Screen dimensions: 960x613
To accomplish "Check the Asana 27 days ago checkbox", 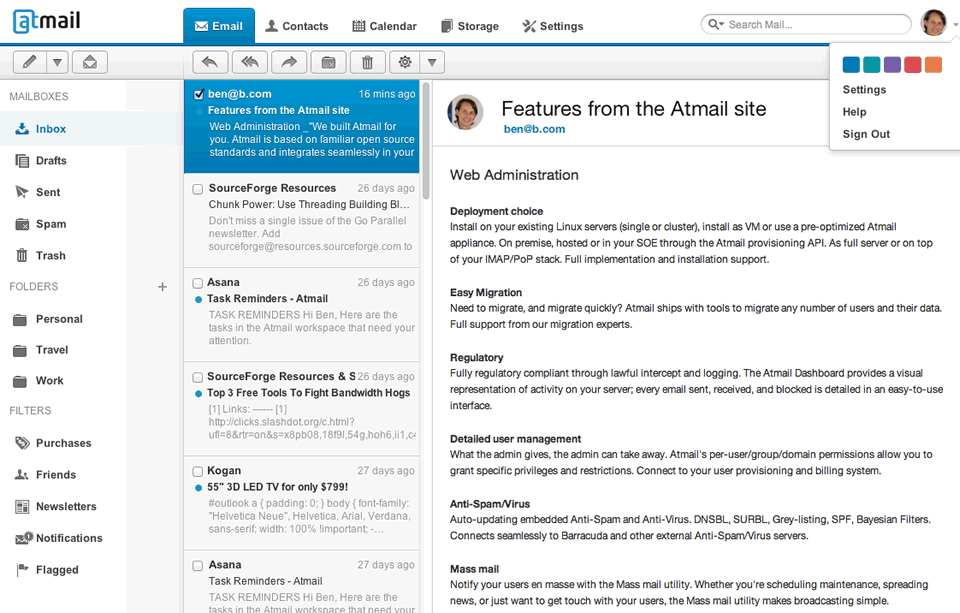I will click(x=198, y=566).
